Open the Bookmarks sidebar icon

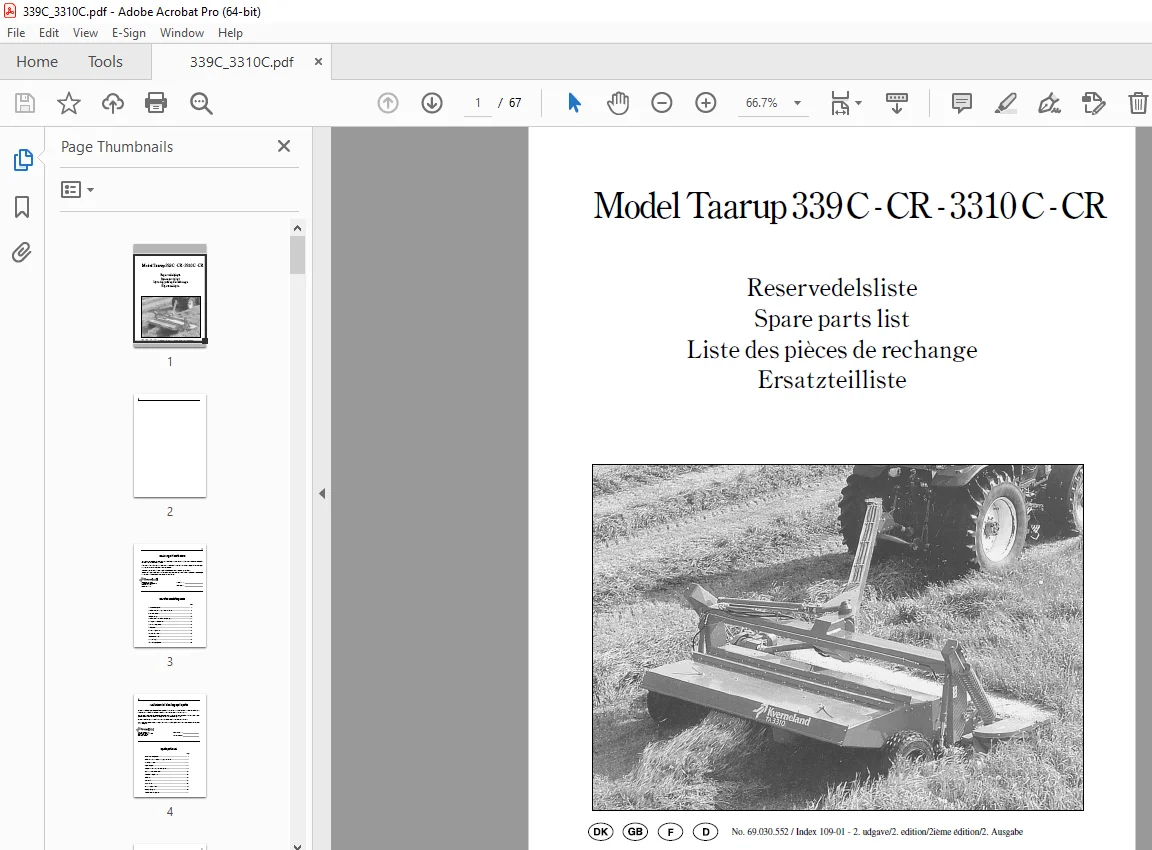[22, 207]
